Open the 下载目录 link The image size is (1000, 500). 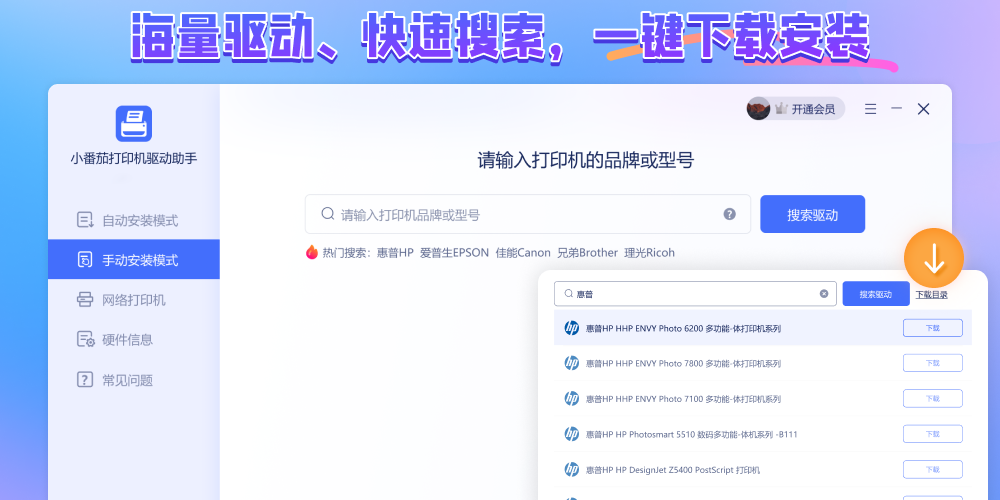click(932, 295)
